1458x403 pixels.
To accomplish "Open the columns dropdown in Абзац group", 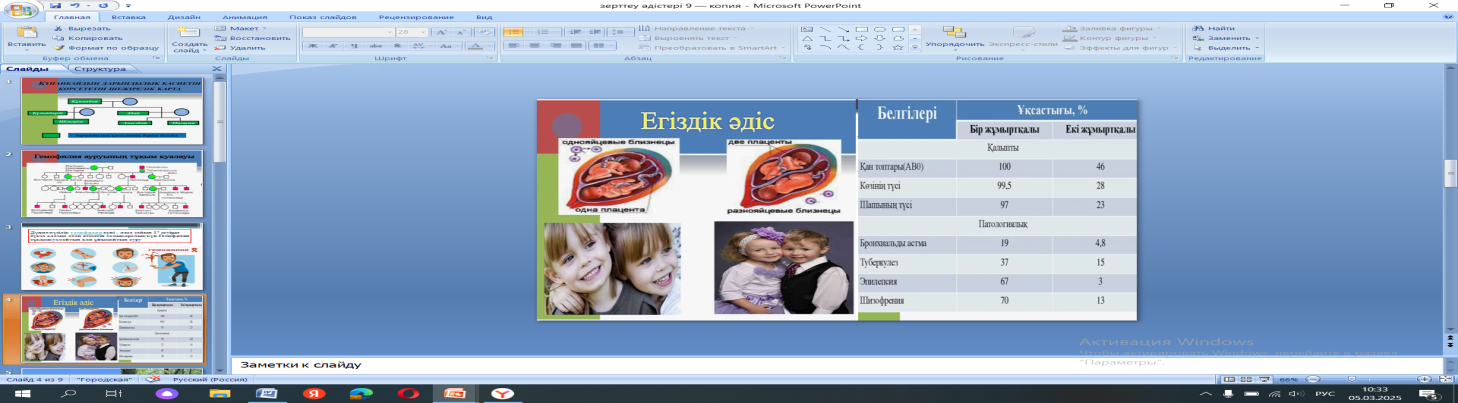I will point(602,46).
